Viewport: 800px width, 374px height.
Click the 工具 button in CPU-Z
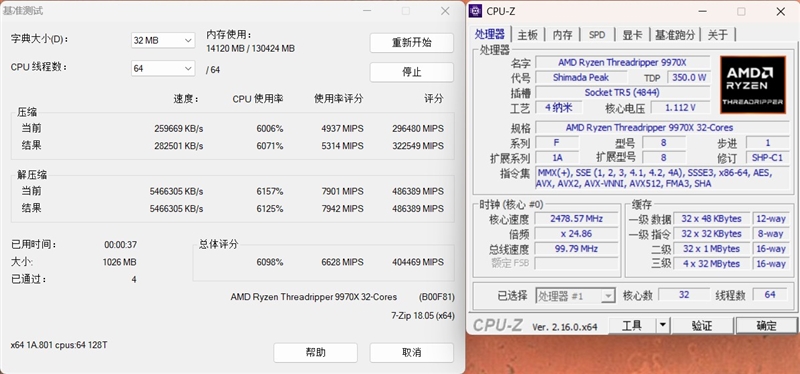[x=632, y=325]
